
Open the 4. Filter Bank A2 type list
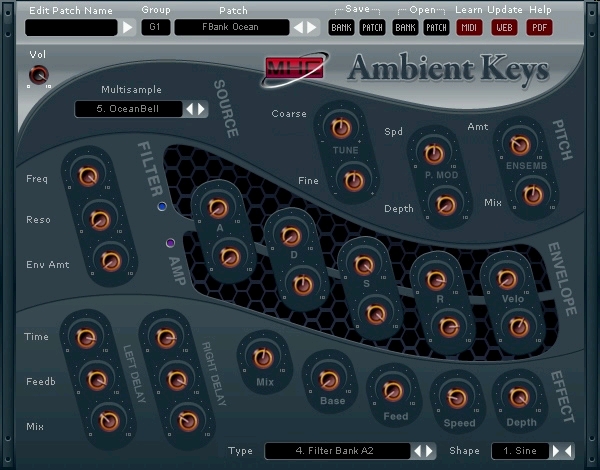[337, 451]
